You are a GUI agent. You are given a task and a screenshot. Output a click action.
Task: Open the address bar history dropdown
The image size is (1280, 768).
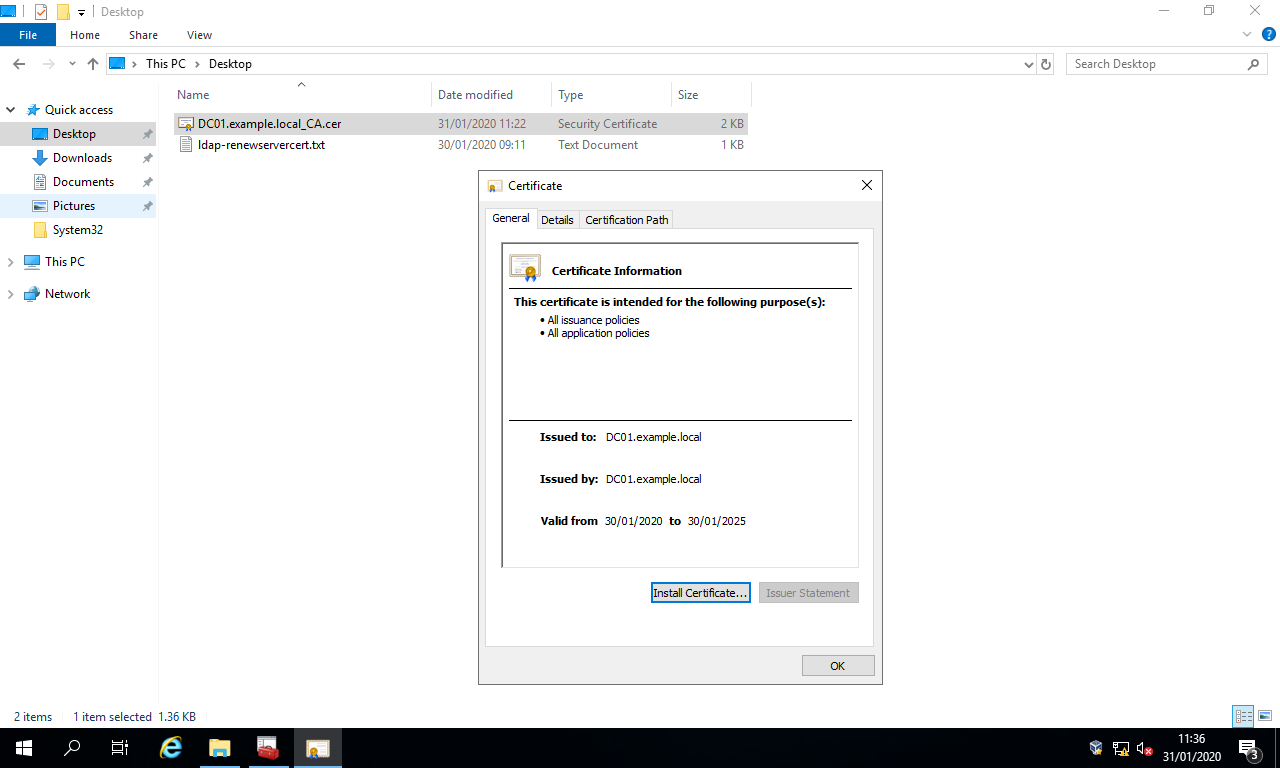pyautogui.click(x=1028, y=63)
